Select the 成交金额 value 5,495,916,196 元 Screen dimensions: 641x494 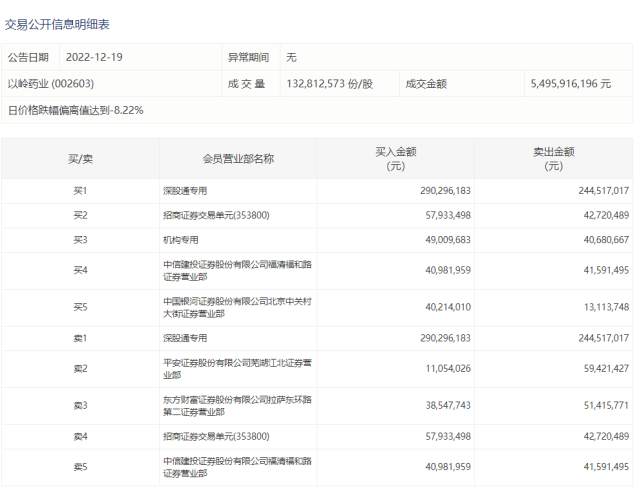[x=570, y=84]
